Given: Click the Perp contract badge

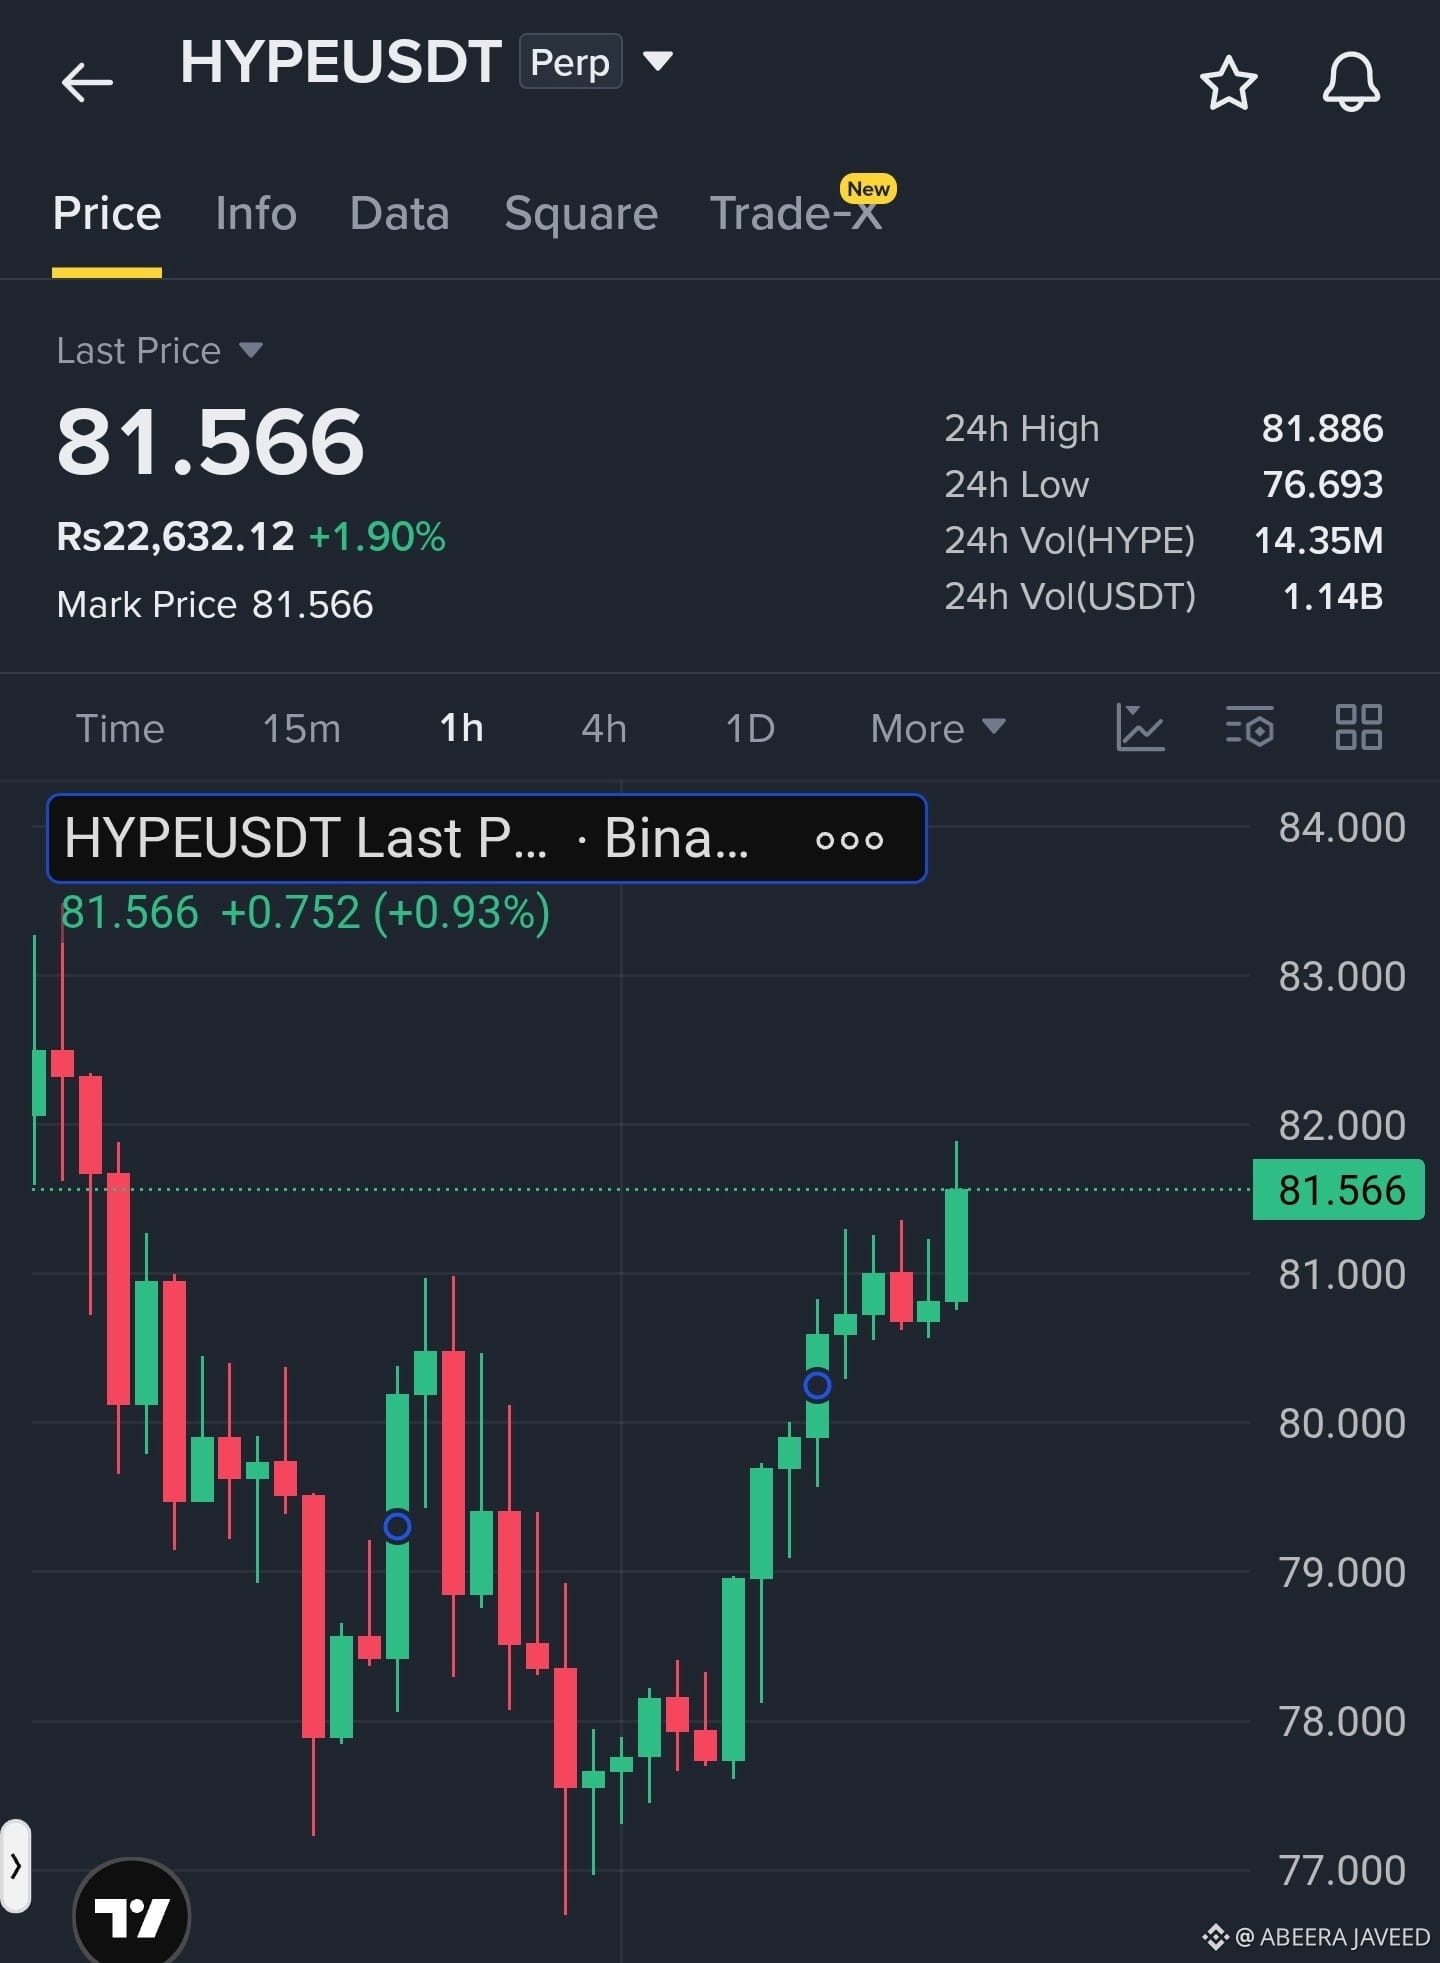Looking at the screenshot, I should tap(570, 62).
